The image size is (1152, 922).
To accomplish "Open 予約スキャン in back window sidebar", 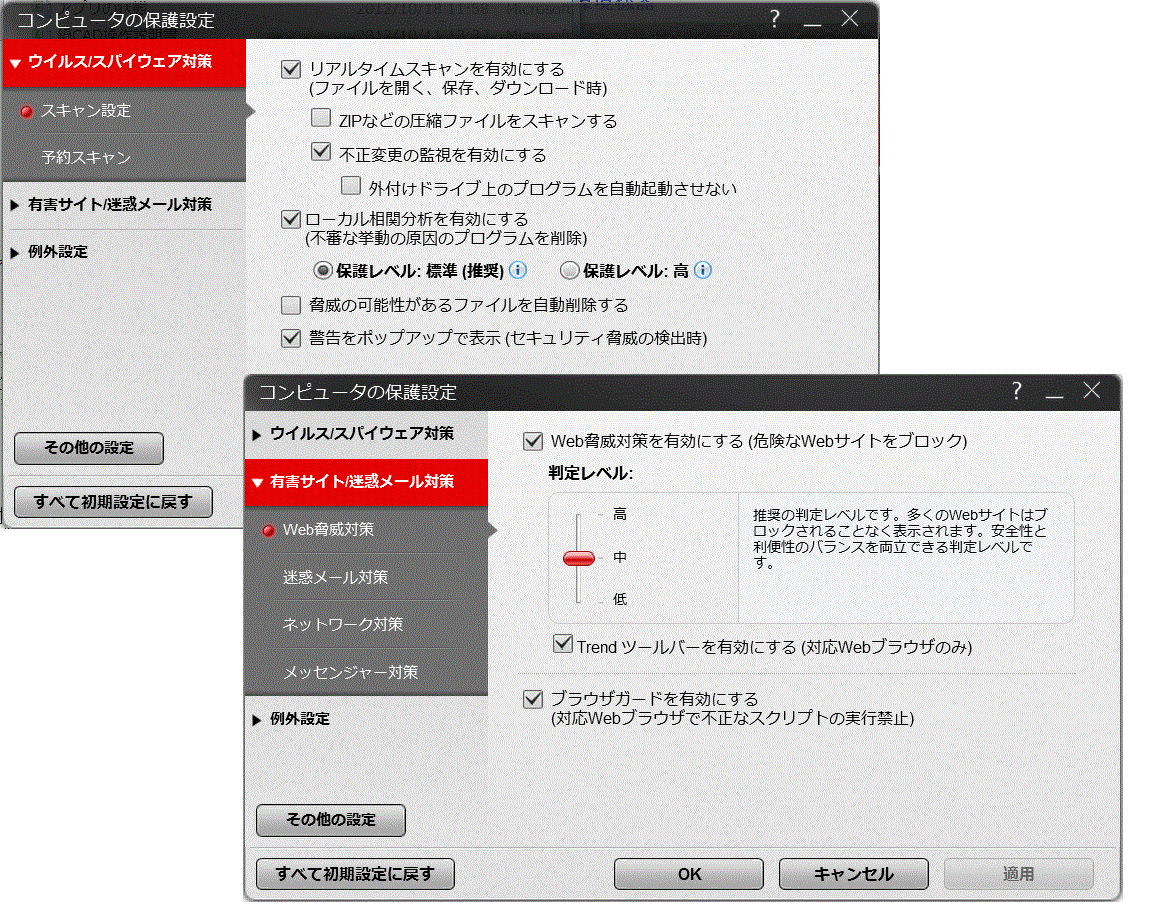I will (124, 157).
